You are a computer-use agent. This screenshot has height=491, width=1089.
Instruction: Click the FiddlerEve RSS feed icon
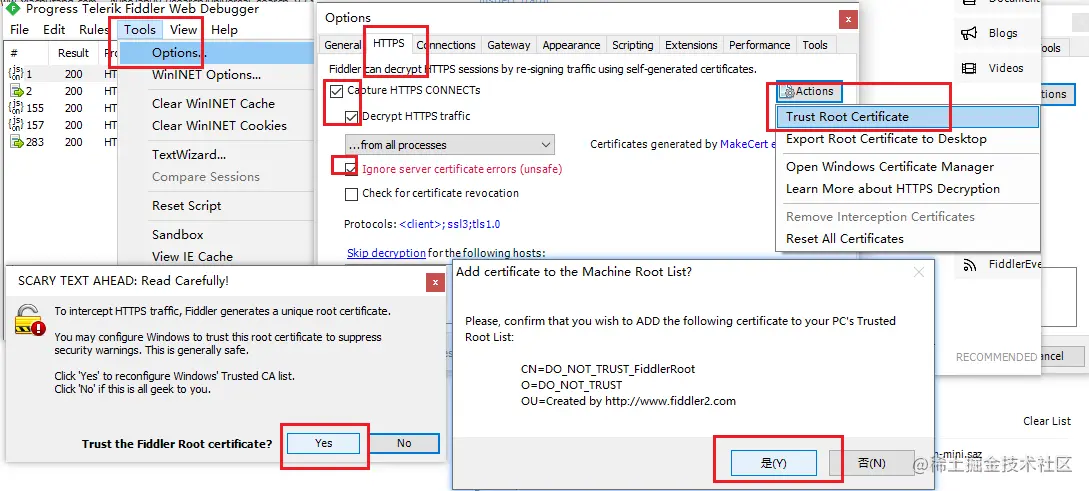pyautogui.click(x=970, y=264)
